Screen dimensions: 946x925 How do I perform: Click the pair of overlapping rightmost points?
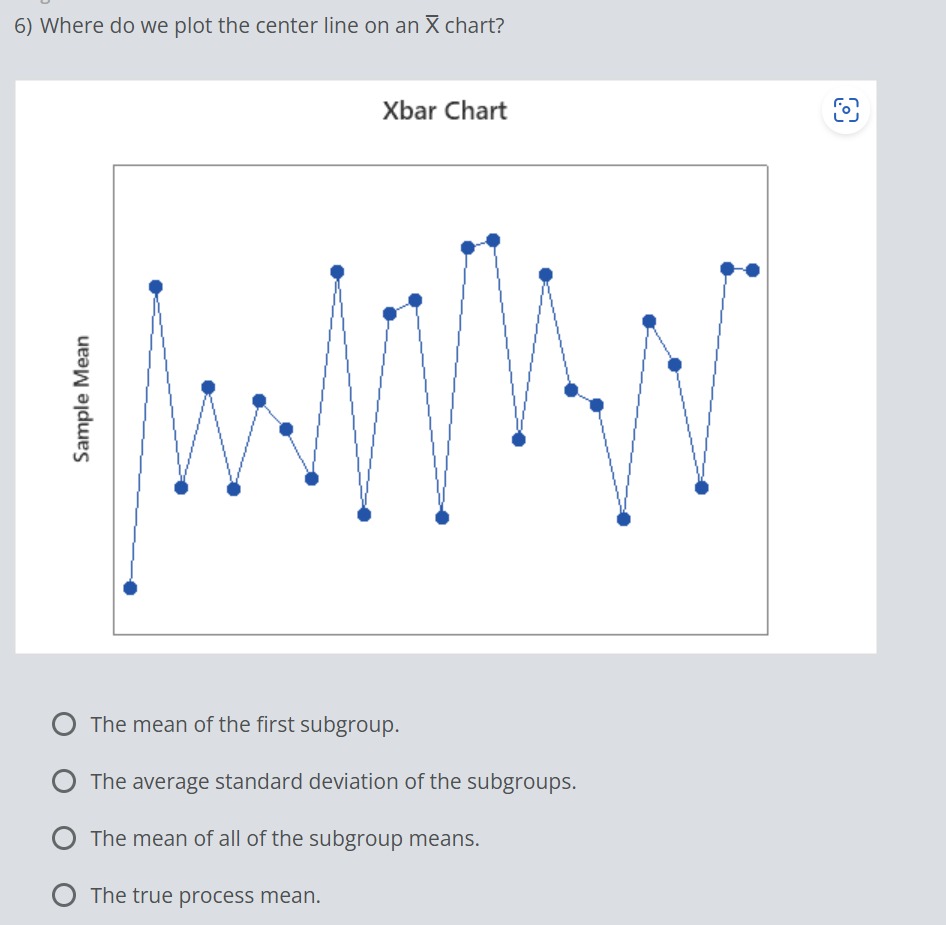tap(740, 269)
